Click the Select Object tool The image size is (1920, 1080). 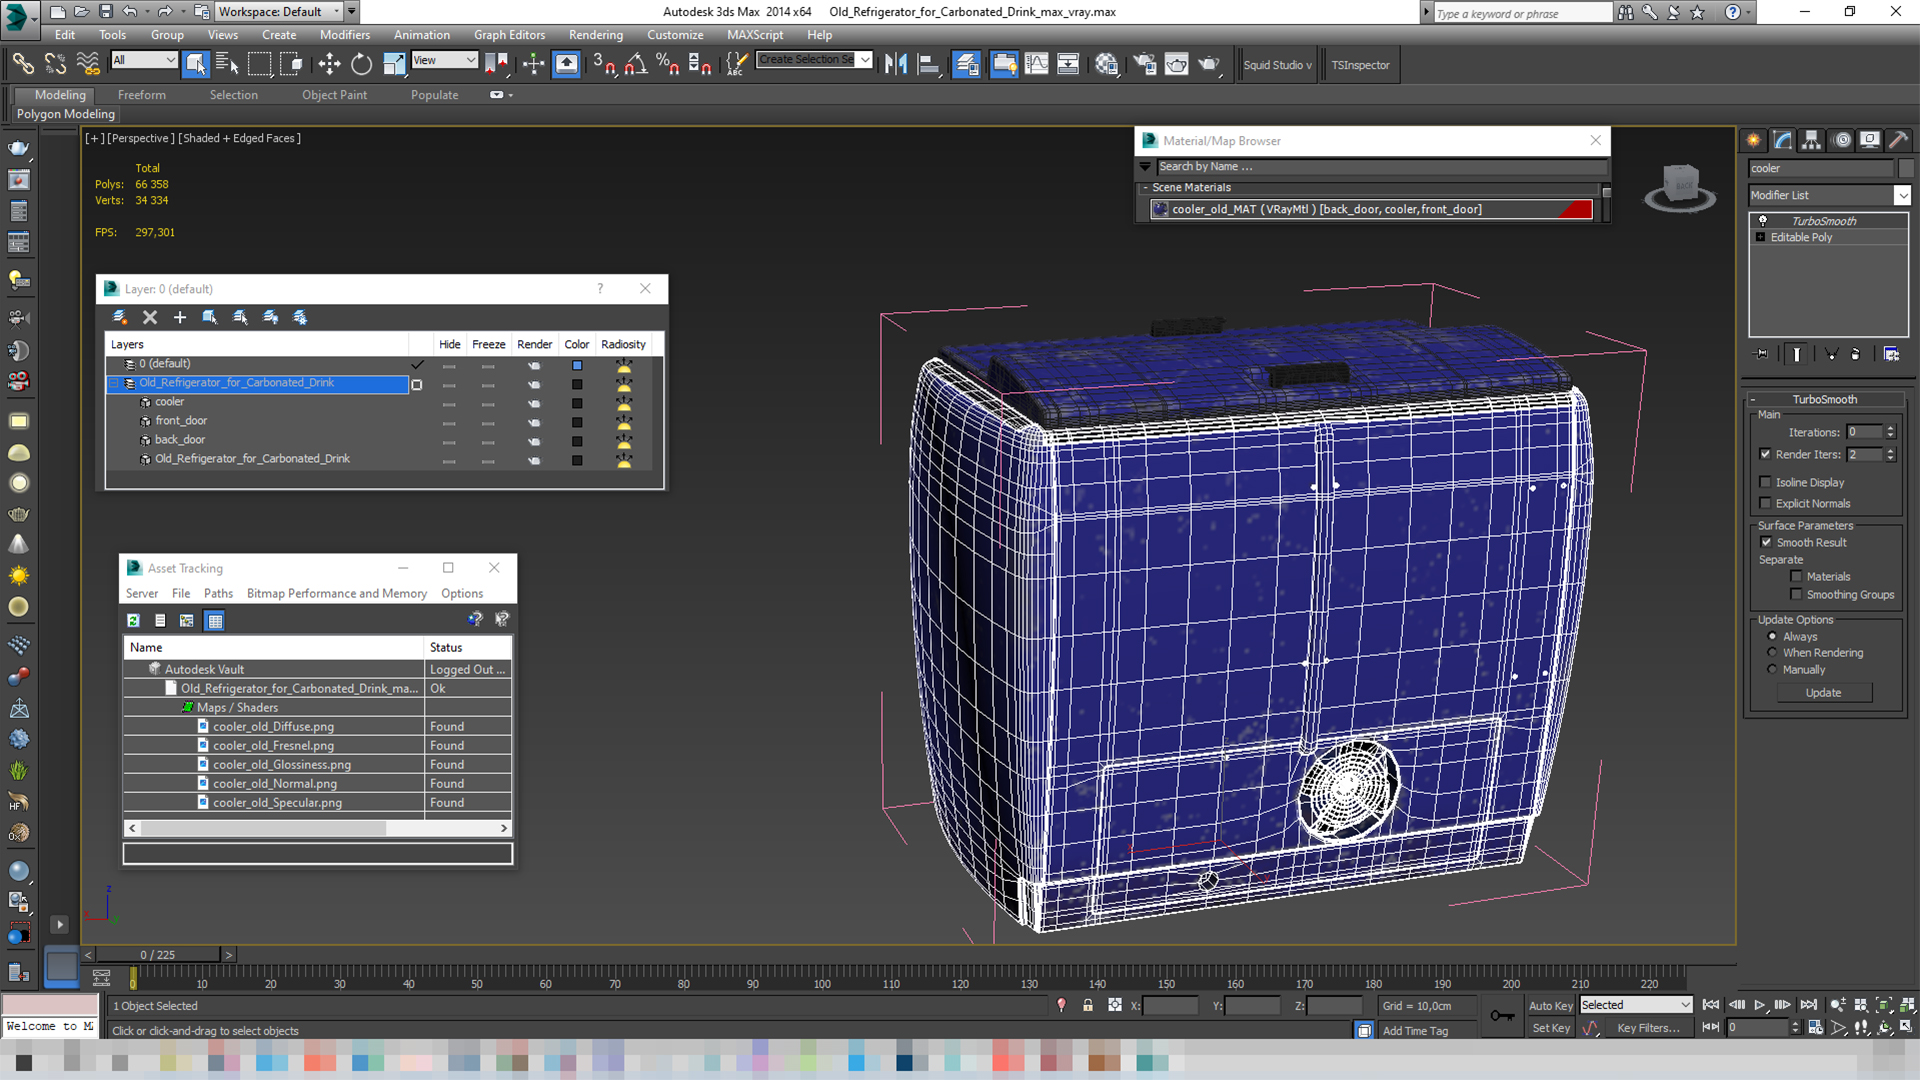[x=196, y=65]
